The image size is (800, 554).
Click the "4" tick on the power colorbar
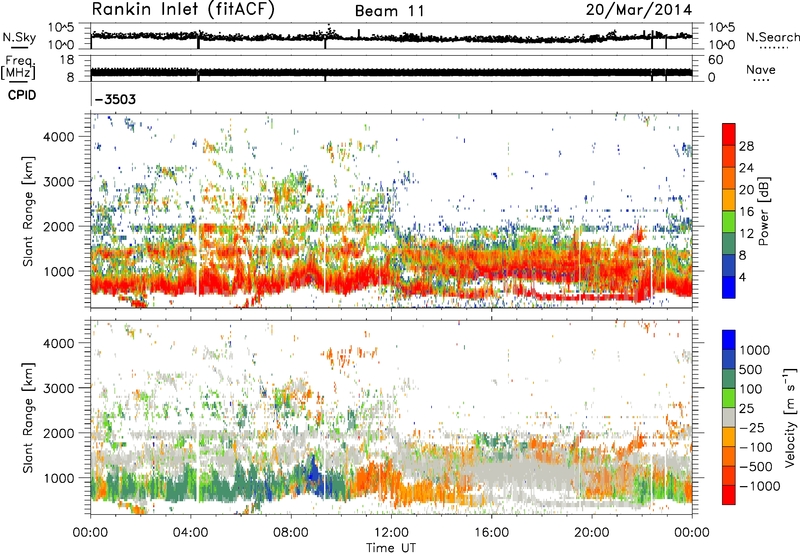pyautogui.click(x=742, y=278)
